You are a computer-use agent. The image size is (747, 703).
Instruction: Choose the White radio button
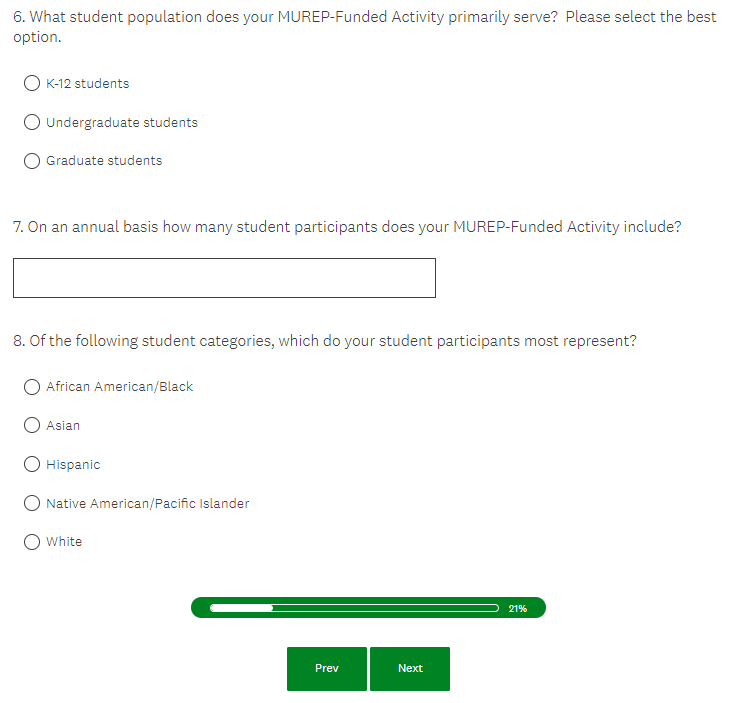(x=32, y=542)
